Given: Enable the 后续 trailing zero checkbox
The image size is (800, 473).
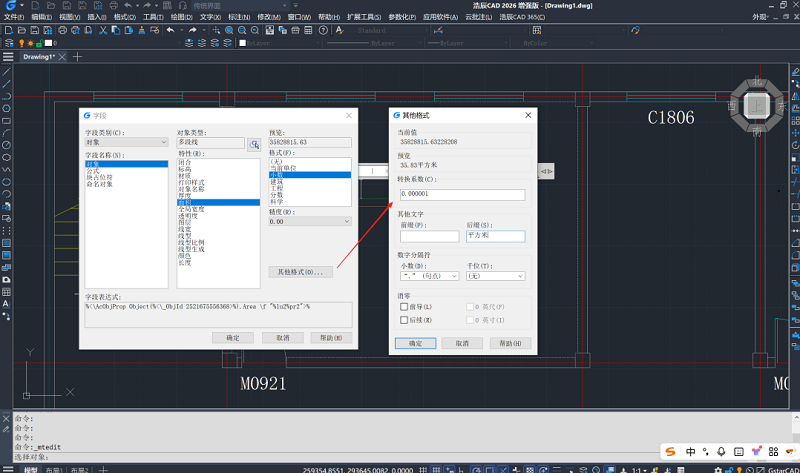Looking at the screenshot, I should pyautogui.click(x=404, y=319).
